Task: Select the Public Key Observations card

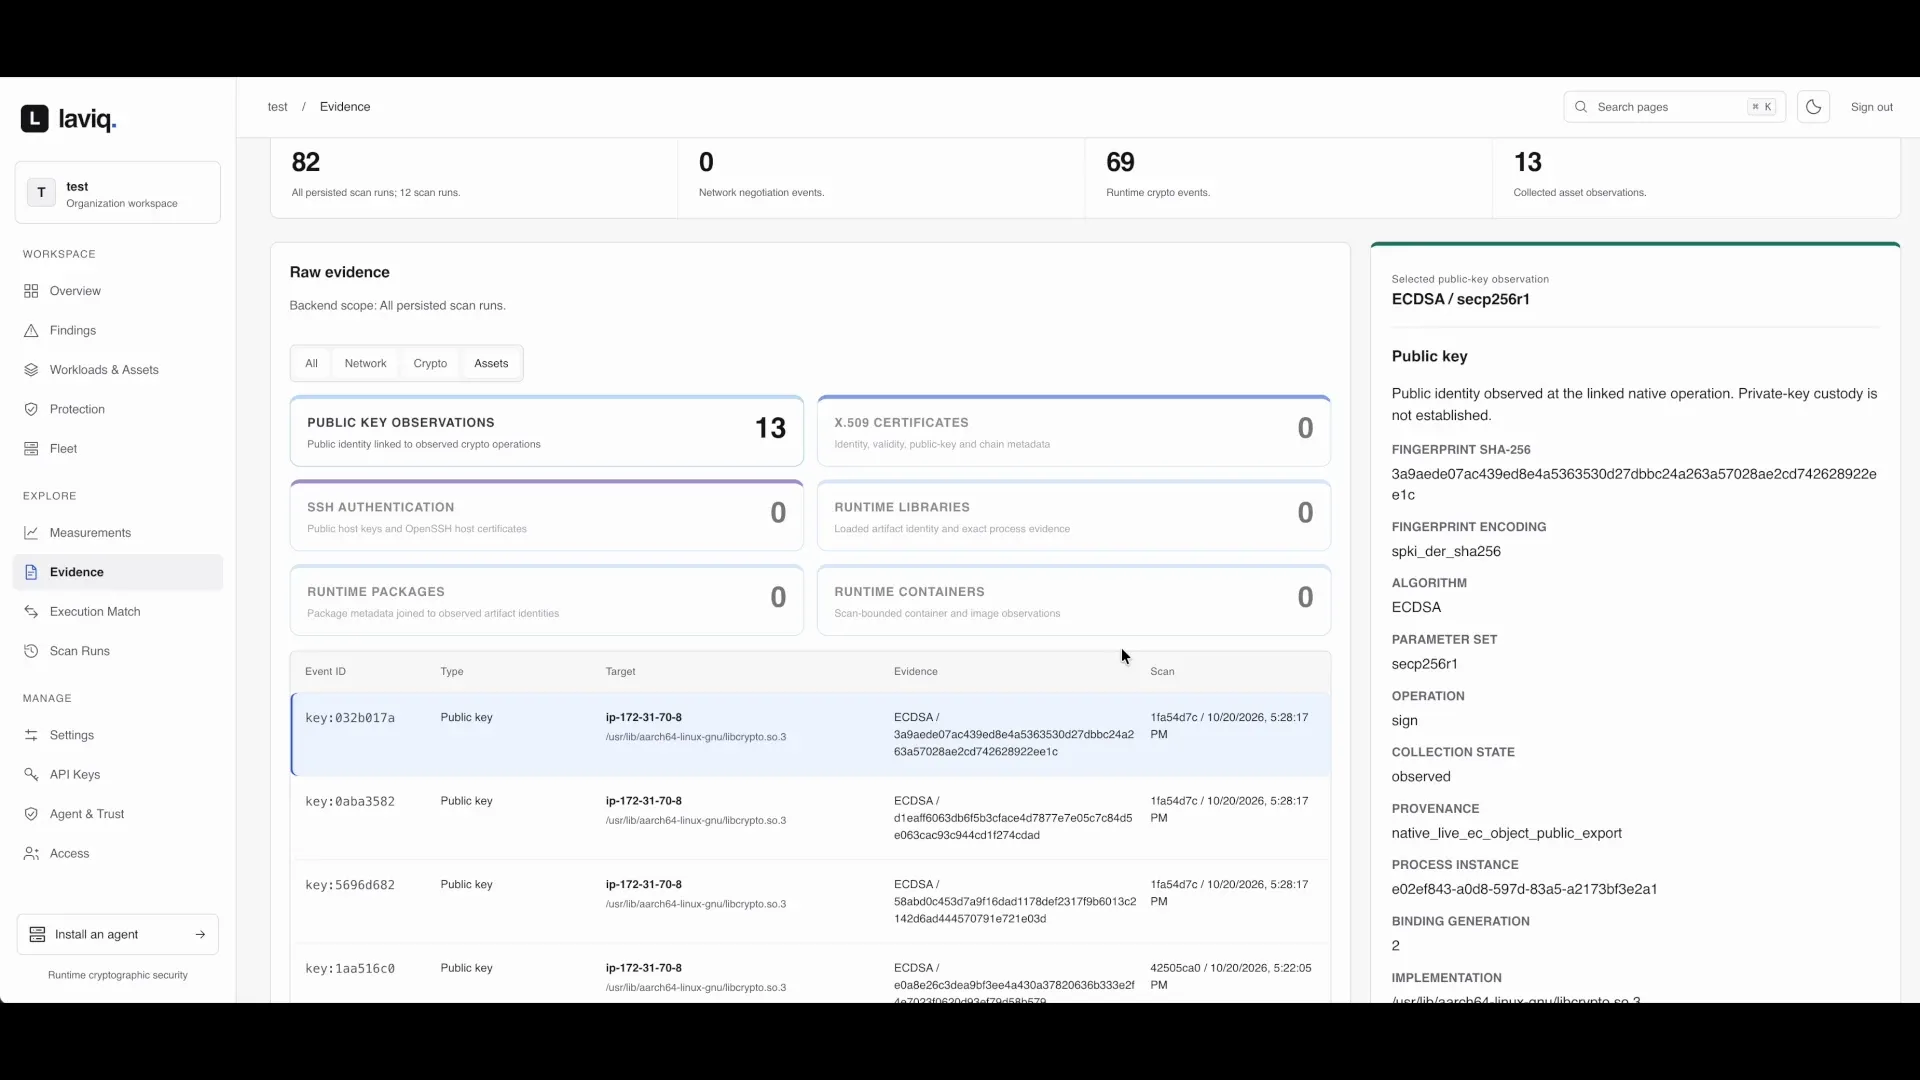Action: [546, 431]
